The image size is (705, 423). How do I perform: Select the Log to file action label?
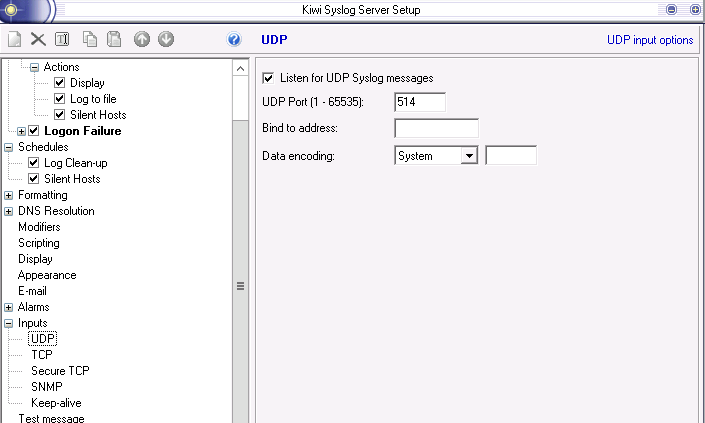93,99
